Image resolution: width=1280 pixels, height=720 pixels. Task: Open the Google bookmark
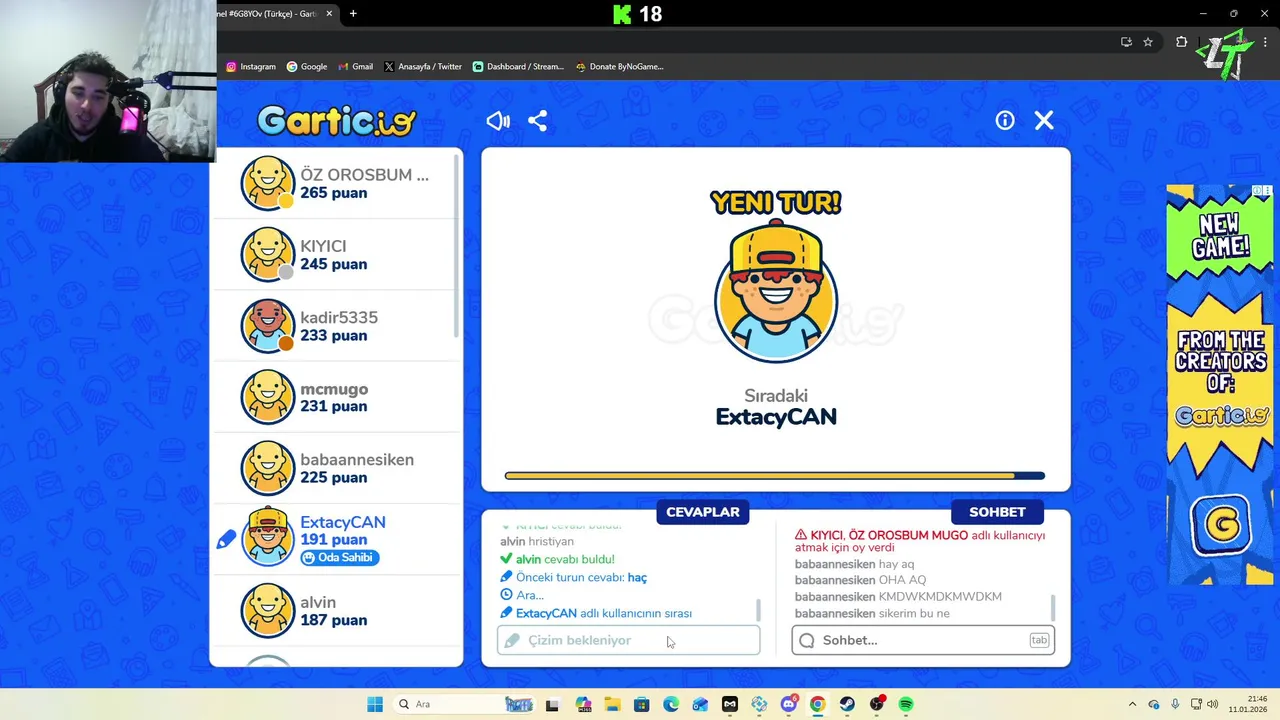click(x=307, y=67)
